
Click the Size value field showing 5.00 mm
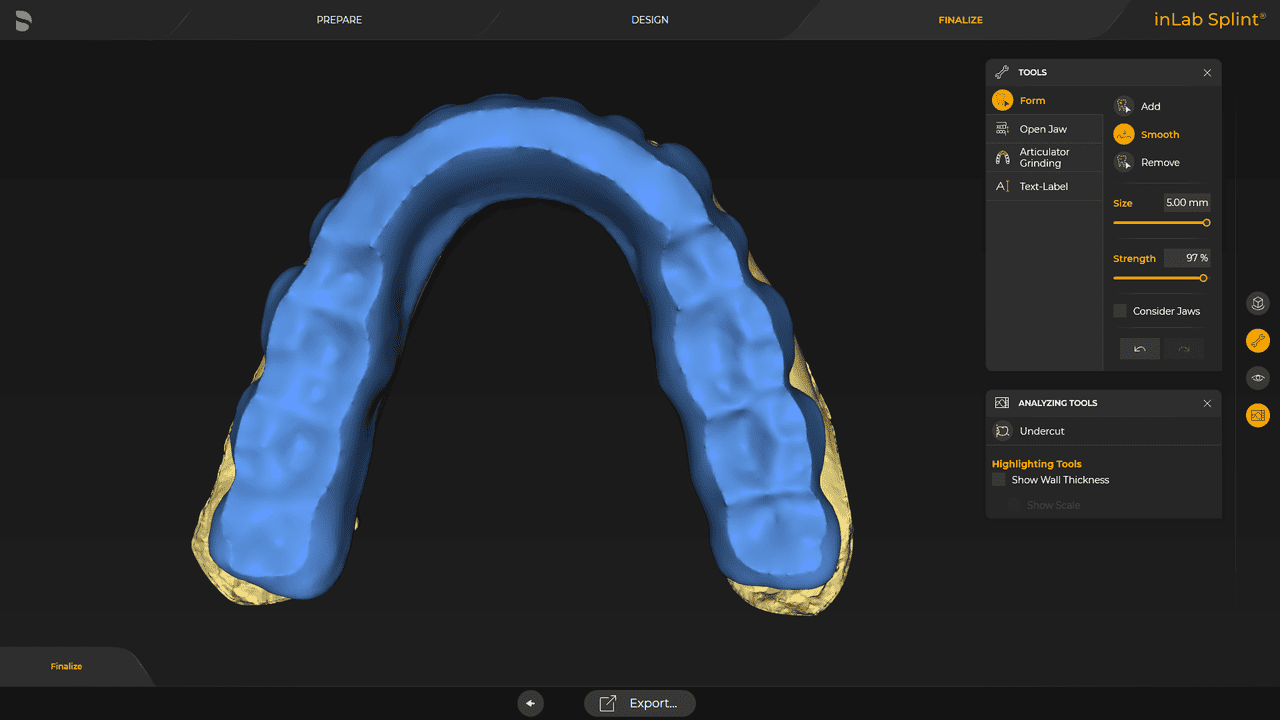pos(1186,202)
